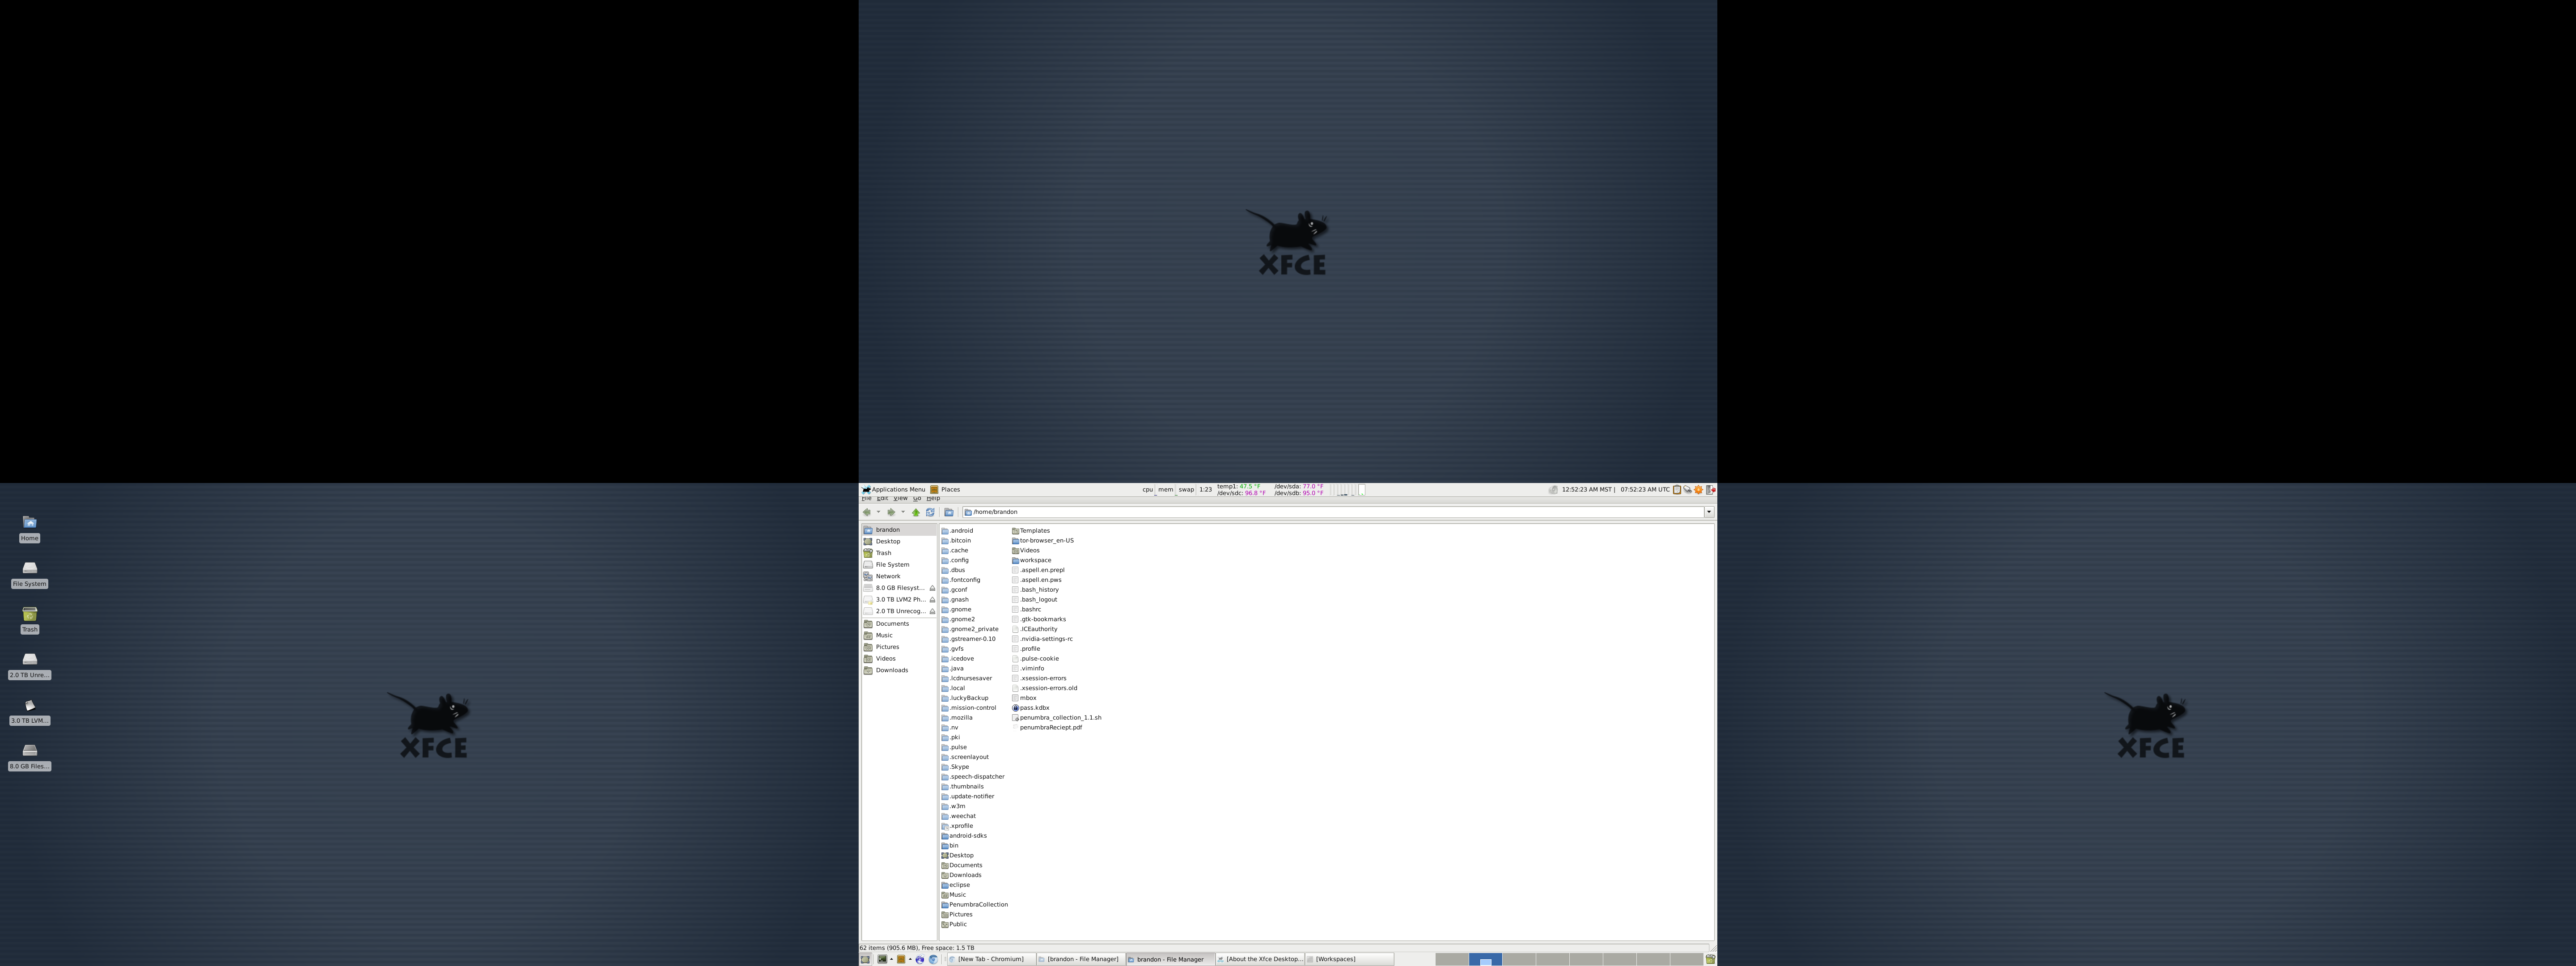Toggle show desktop button
The height and width of the screenshot is (966, 2576).
pyautogui.click(x=865, y=959)
